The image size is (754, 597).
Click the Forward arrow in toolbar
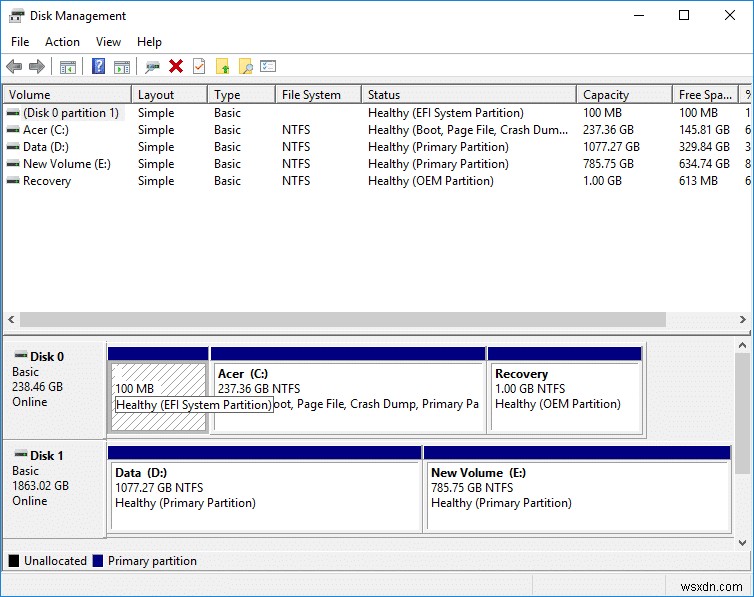click(37, 66)
